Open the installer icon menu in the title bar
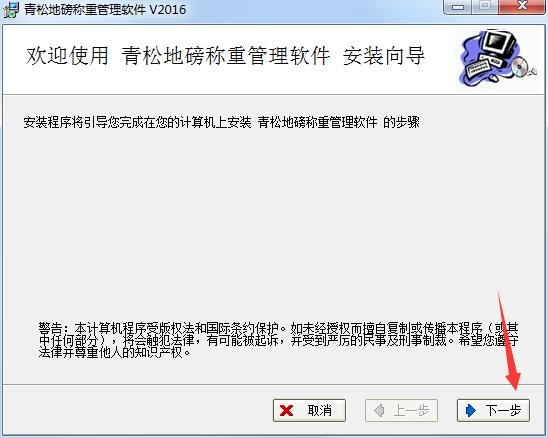Image resolution: width=548 pixels, height=438 pixels. [x=10, y=10]
